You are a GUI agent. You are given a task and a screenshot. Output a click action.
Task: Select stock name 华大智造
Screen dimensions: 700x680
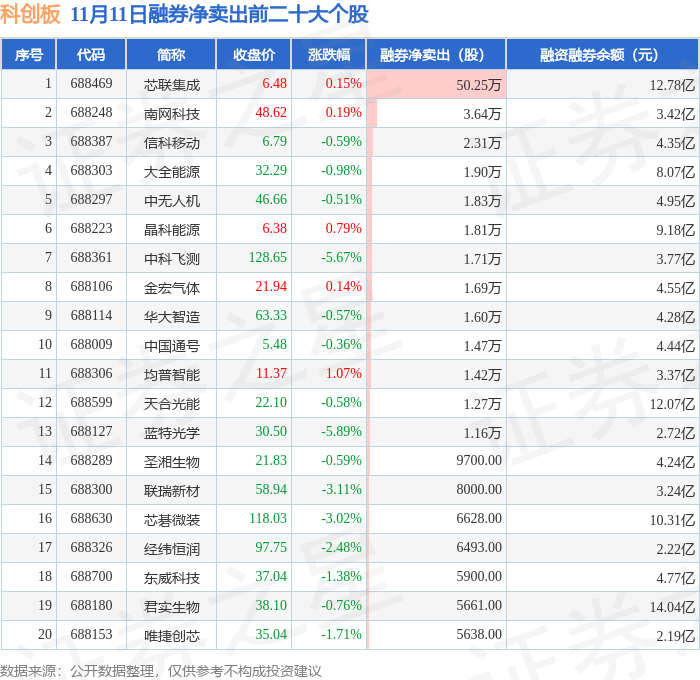click(x=171, y=317)
